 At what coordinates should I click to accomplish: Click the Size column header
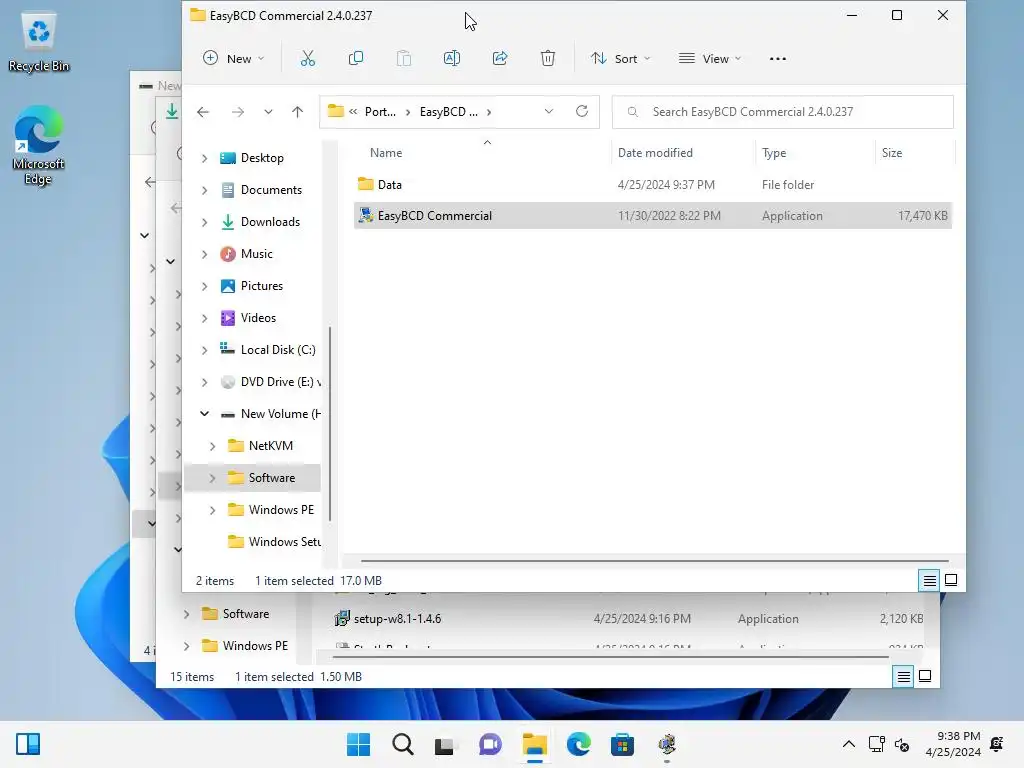coord(892,153)
